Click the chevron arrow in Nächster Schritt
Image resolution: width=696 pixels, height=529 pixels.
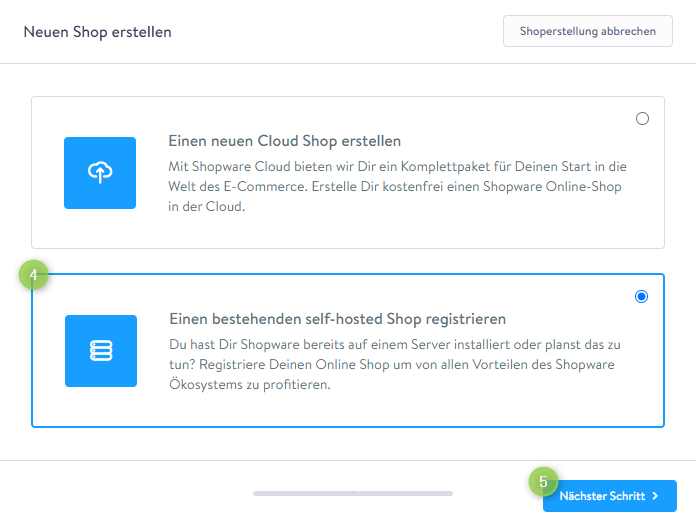[656, 496]
